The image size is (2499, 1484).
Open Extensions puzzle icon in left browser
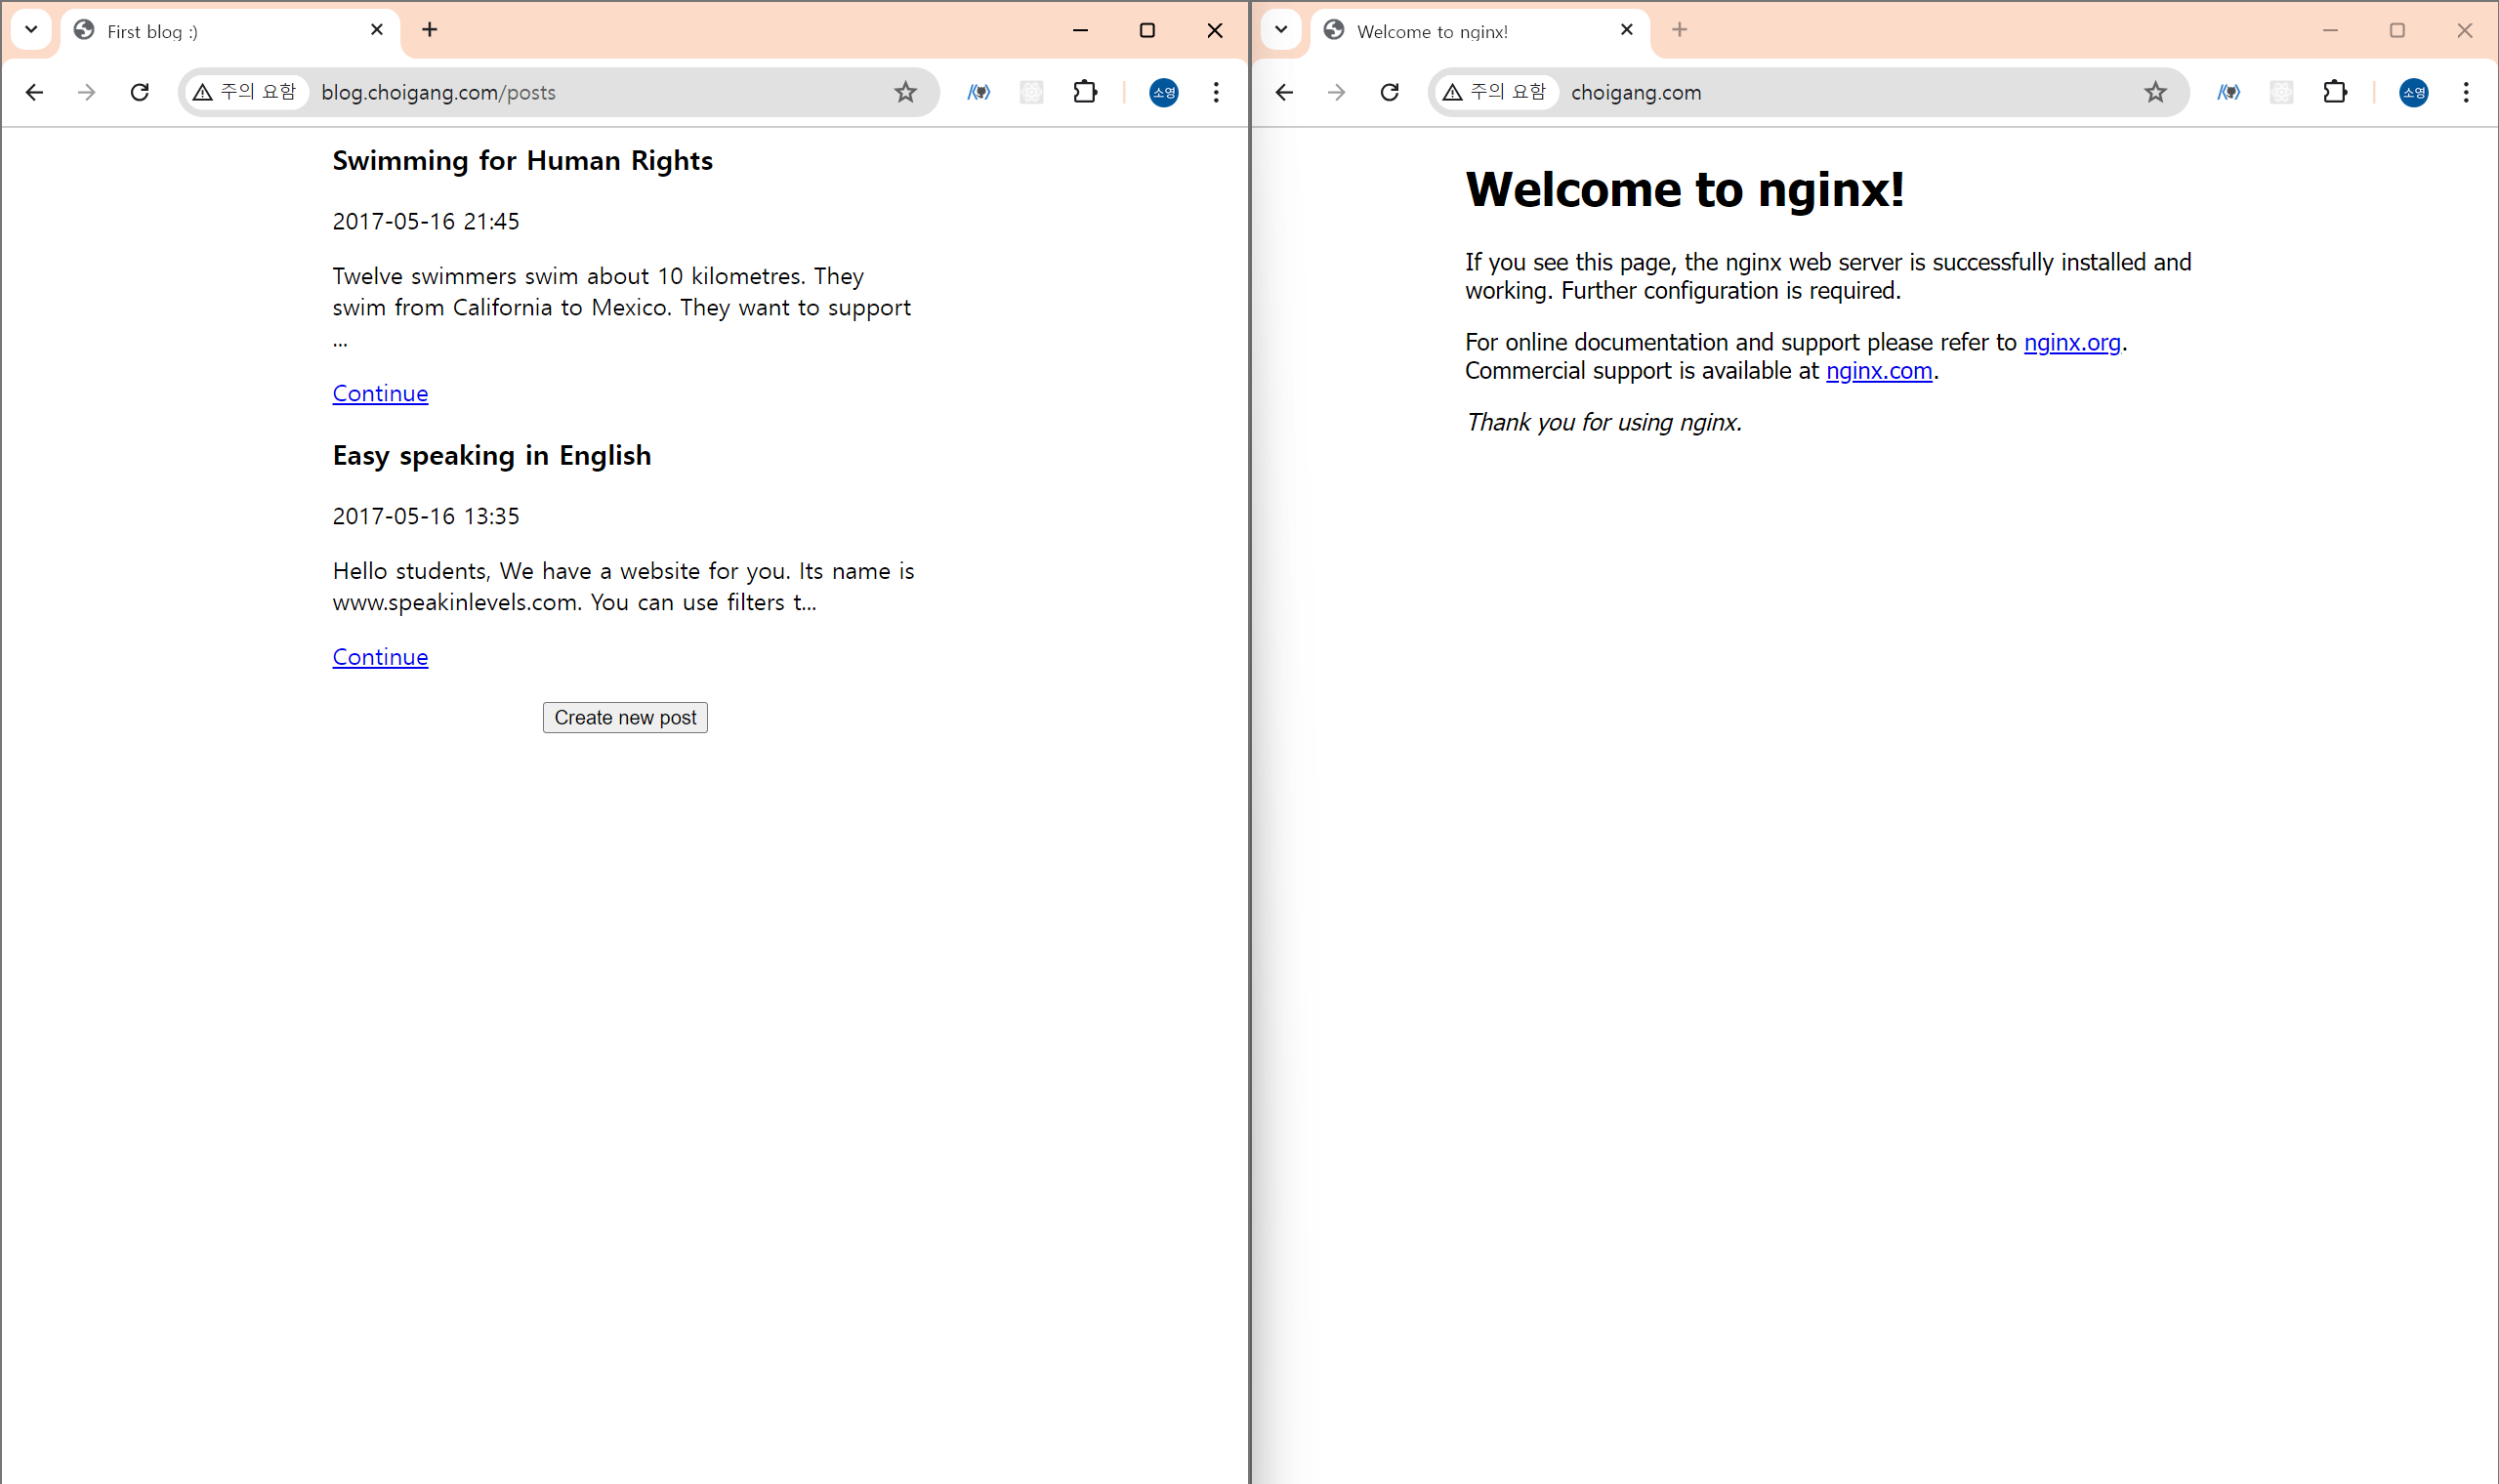(1085, 92)
